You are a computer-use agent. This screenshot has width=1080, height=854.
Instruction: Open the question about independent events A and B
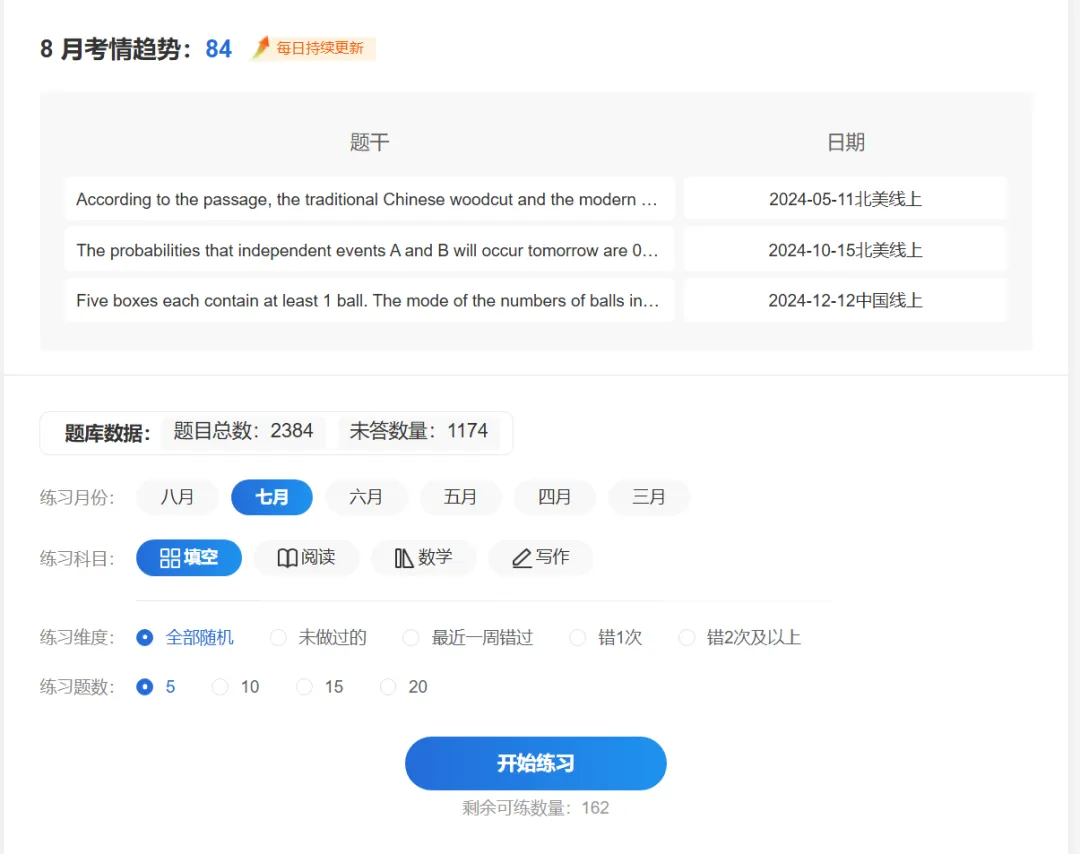click(368, 249)
